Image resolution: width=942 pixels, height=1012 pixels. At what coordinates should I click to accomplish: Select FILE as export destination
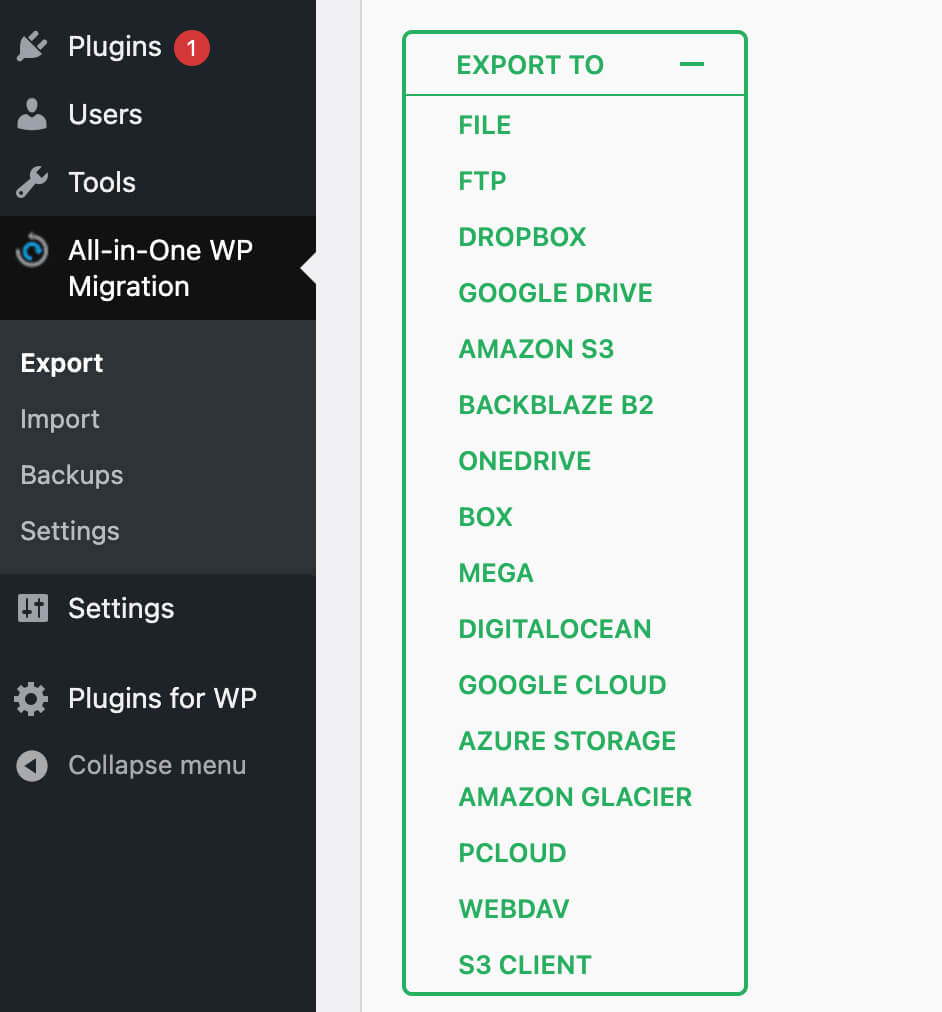484,124
